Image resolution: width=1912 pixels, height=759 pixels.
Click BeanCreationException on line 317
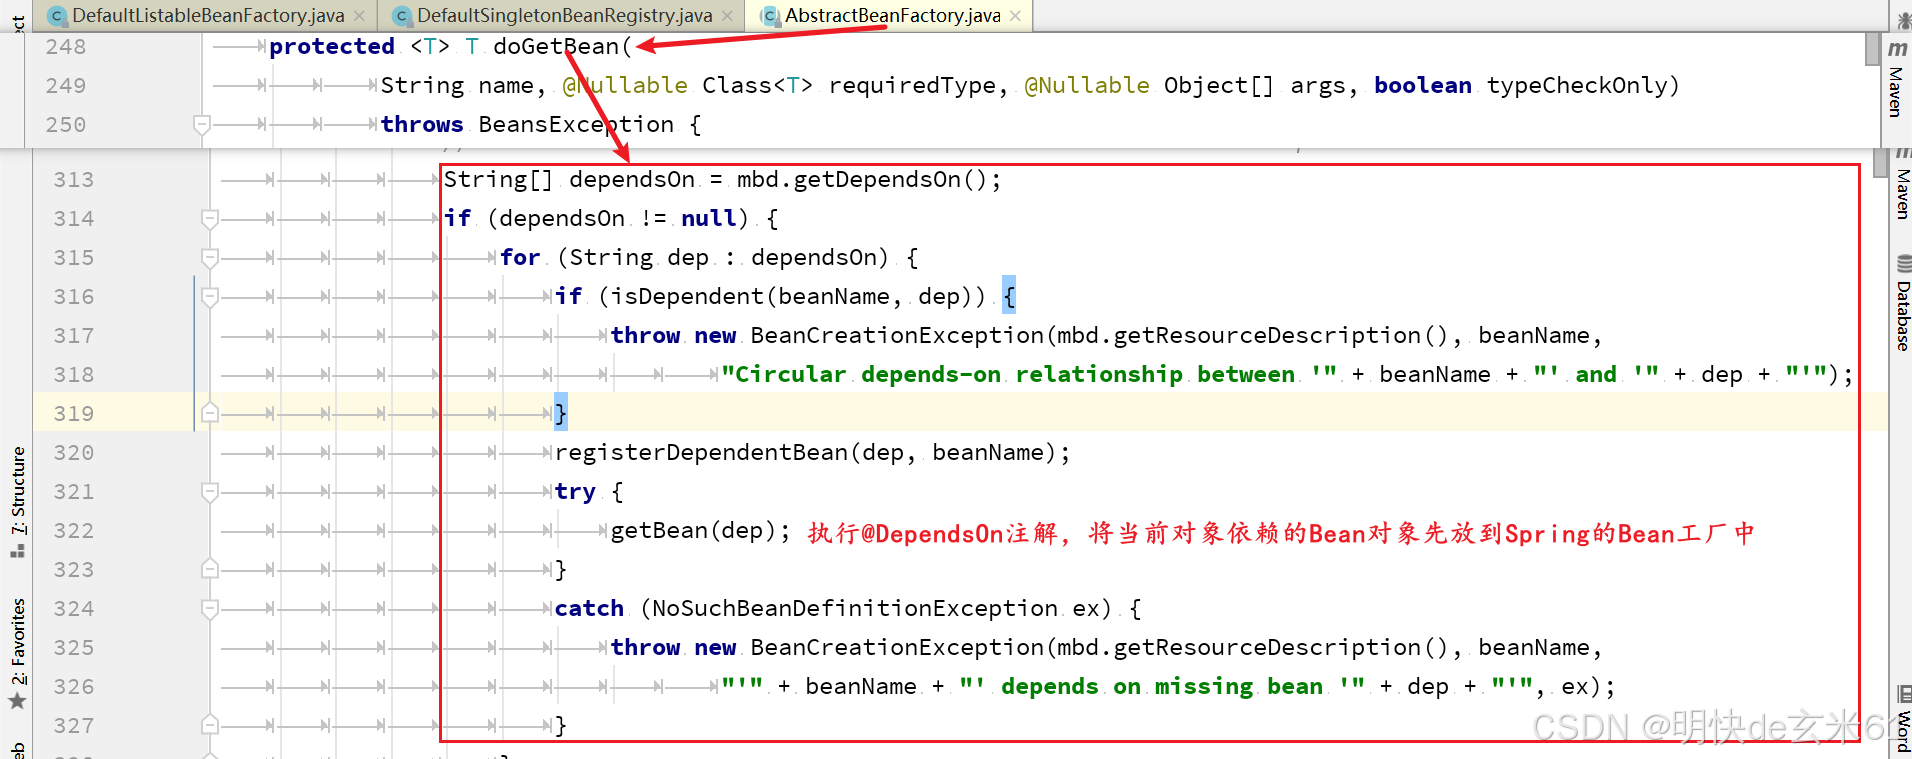[x=897, y=336]
